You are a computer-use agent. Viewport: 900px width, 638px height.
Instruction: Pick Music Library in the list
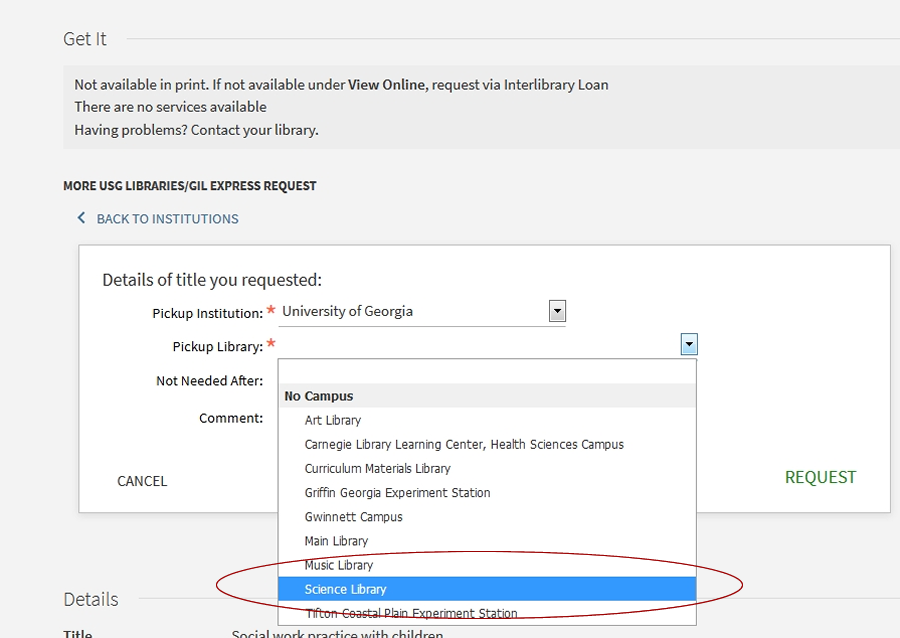coord(338,565)
